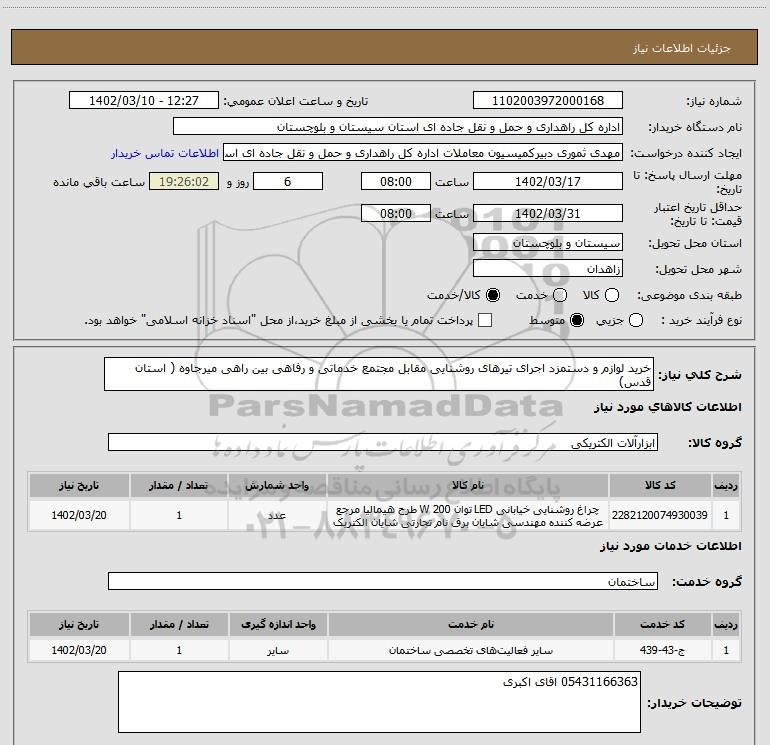Choose the متوسط purchase type radio

(x=577, y=320)
